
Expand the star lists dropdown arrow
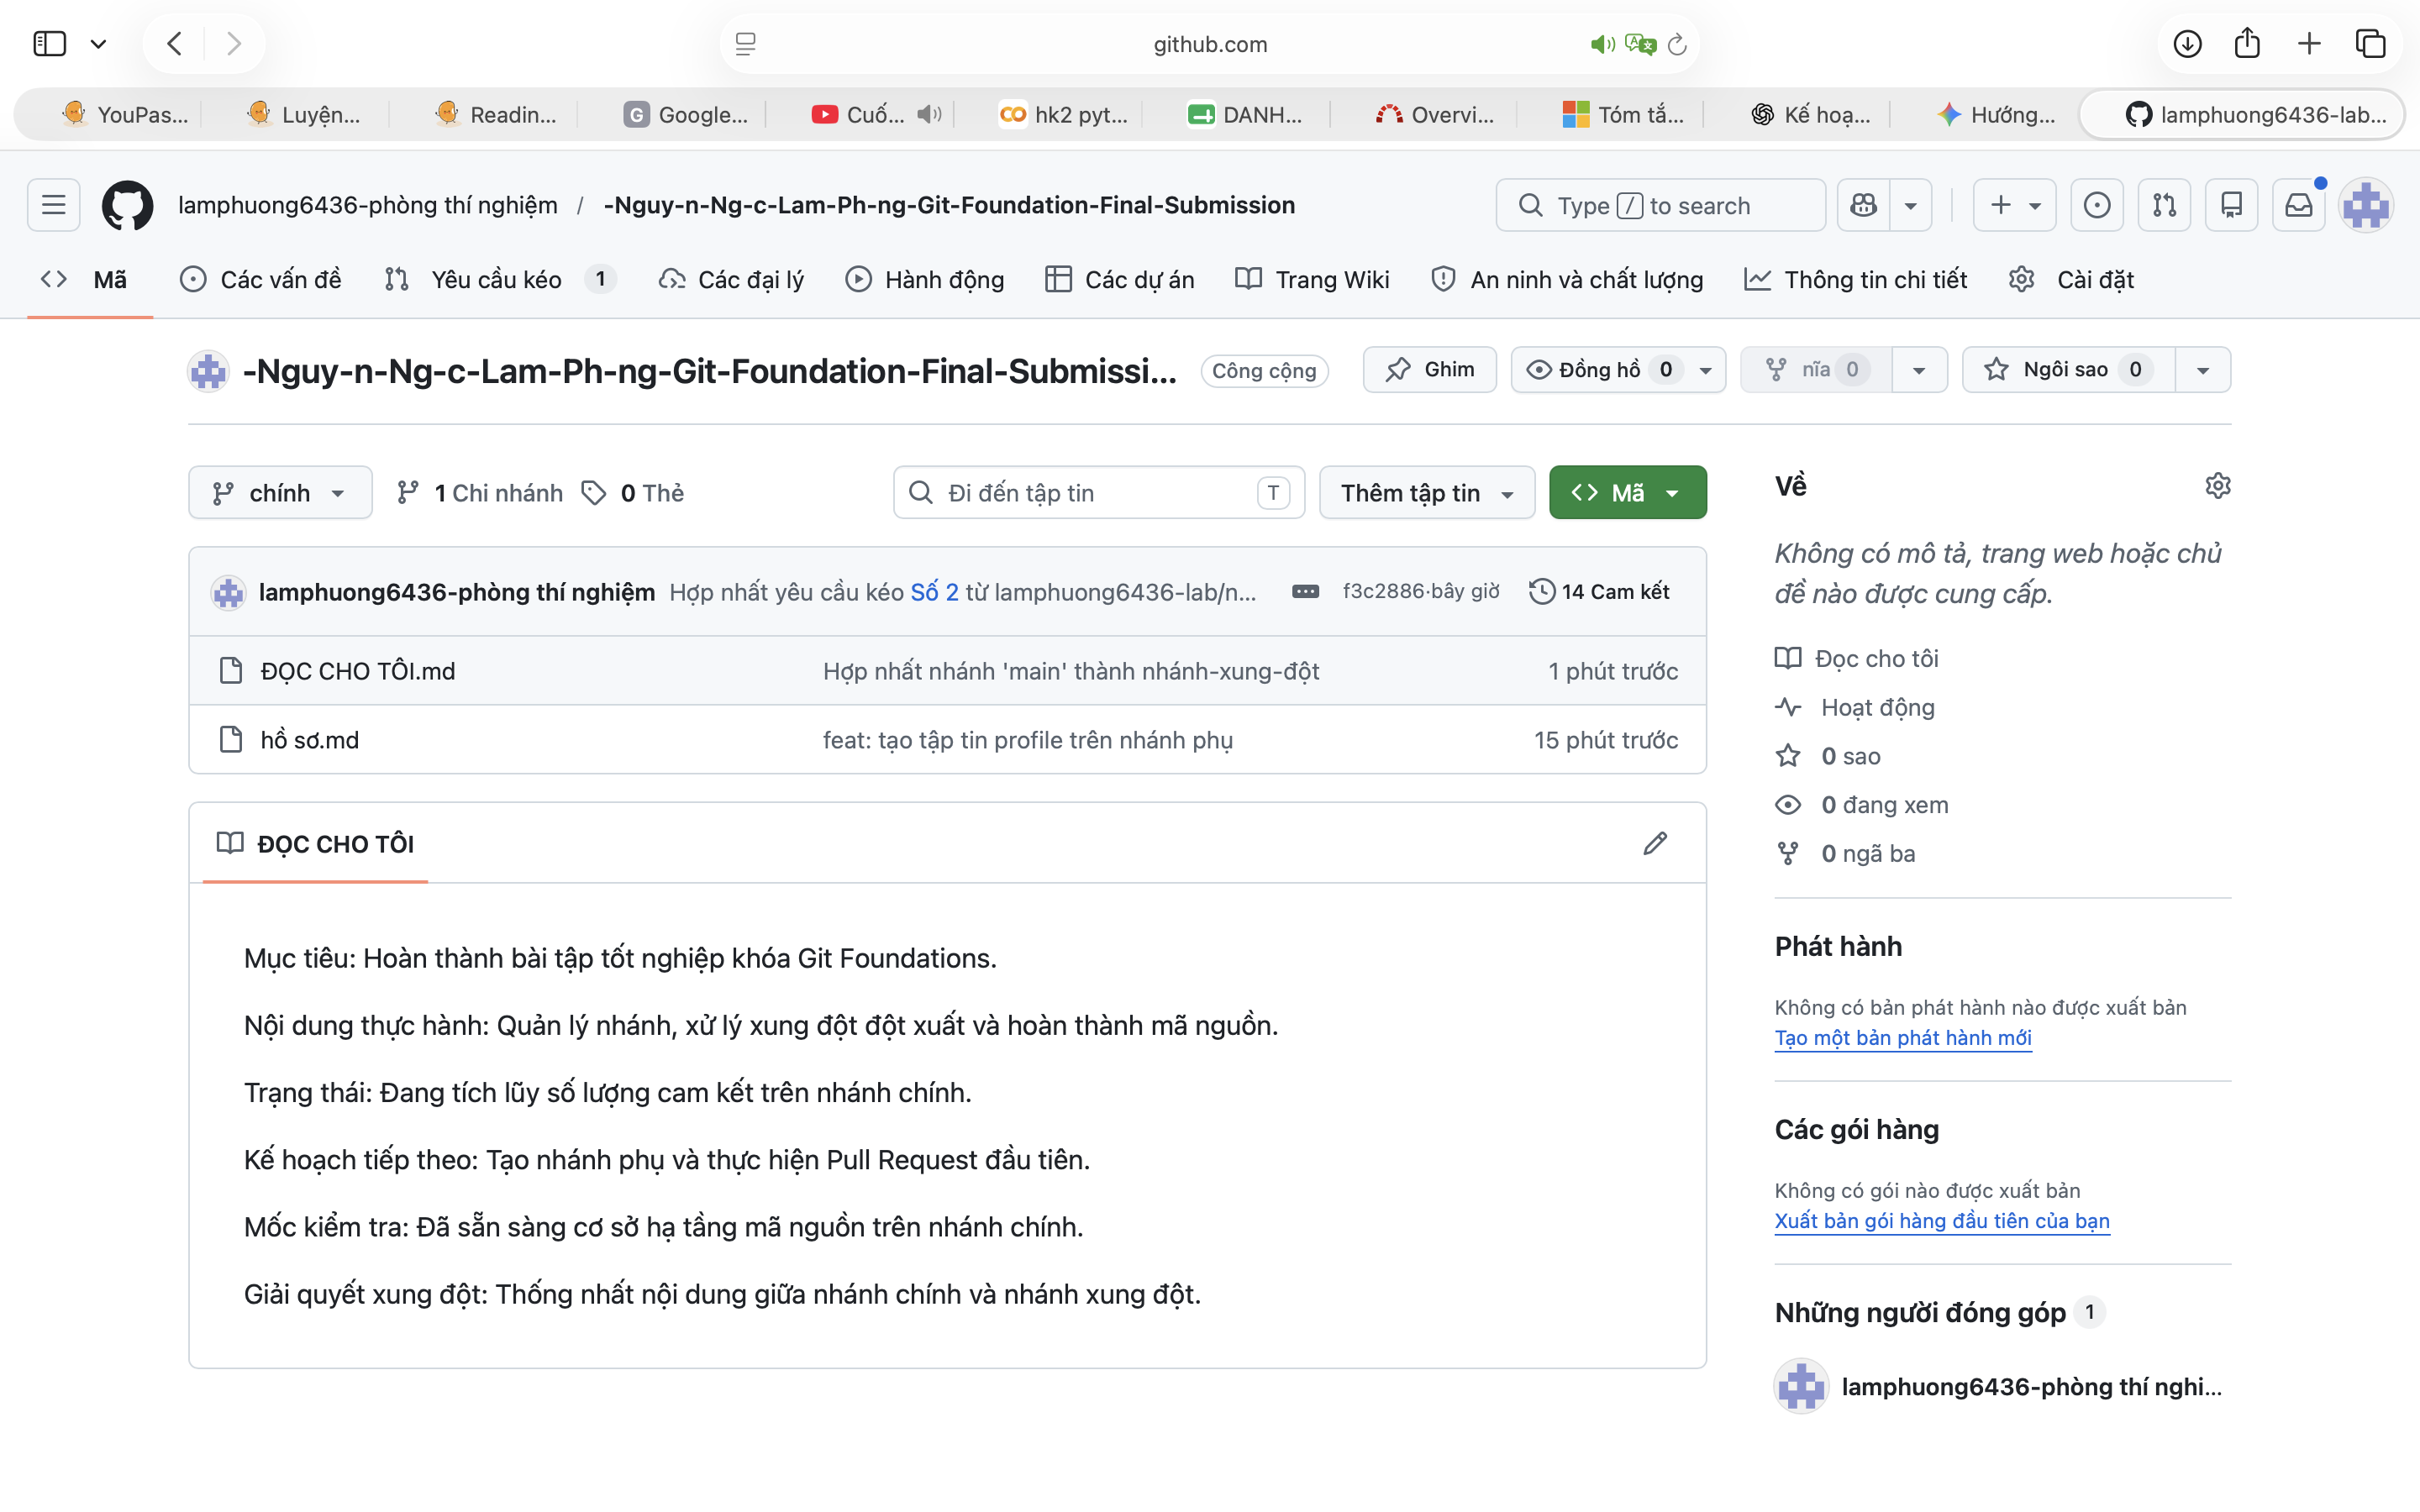point(2203,370)
